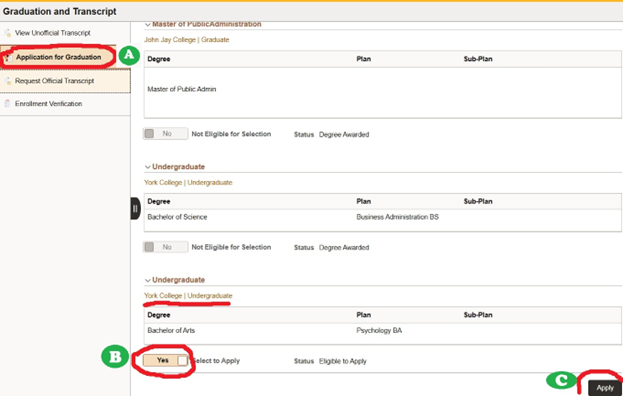Image resolution: width=623 pixels, height=396 pixels.
Task: Collapse the Undergraduate section above Business Administration BS
Action: tap(148, 167)
